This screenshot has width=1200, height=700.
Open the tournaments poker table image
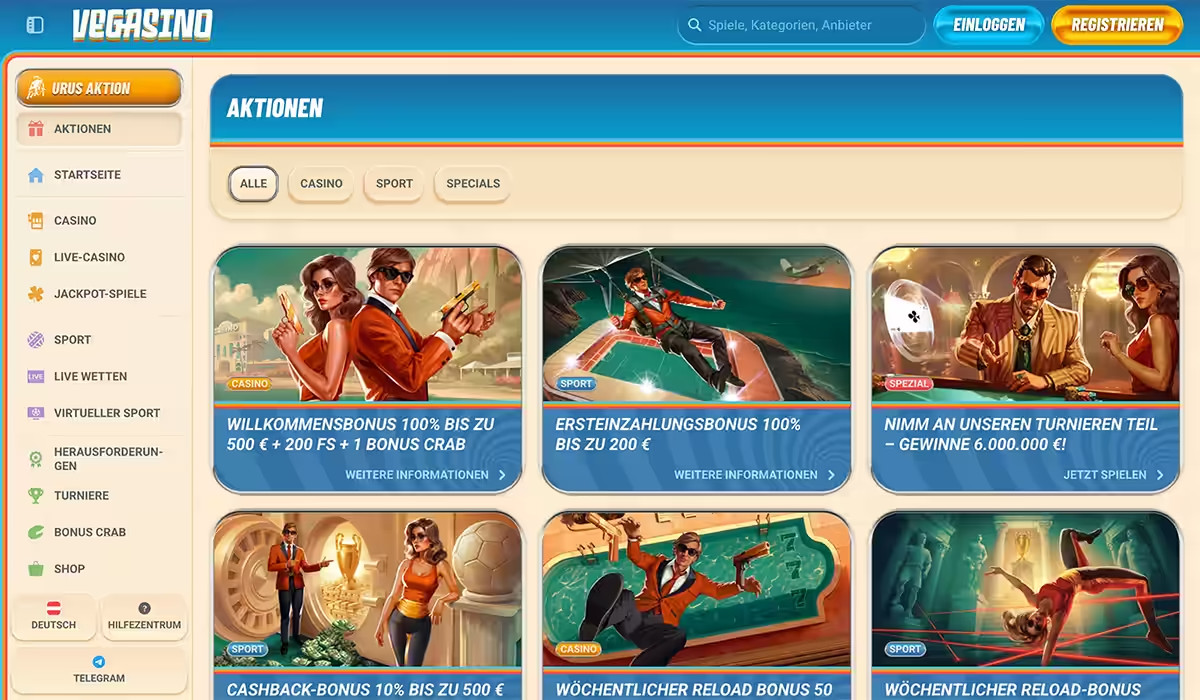1026,324
